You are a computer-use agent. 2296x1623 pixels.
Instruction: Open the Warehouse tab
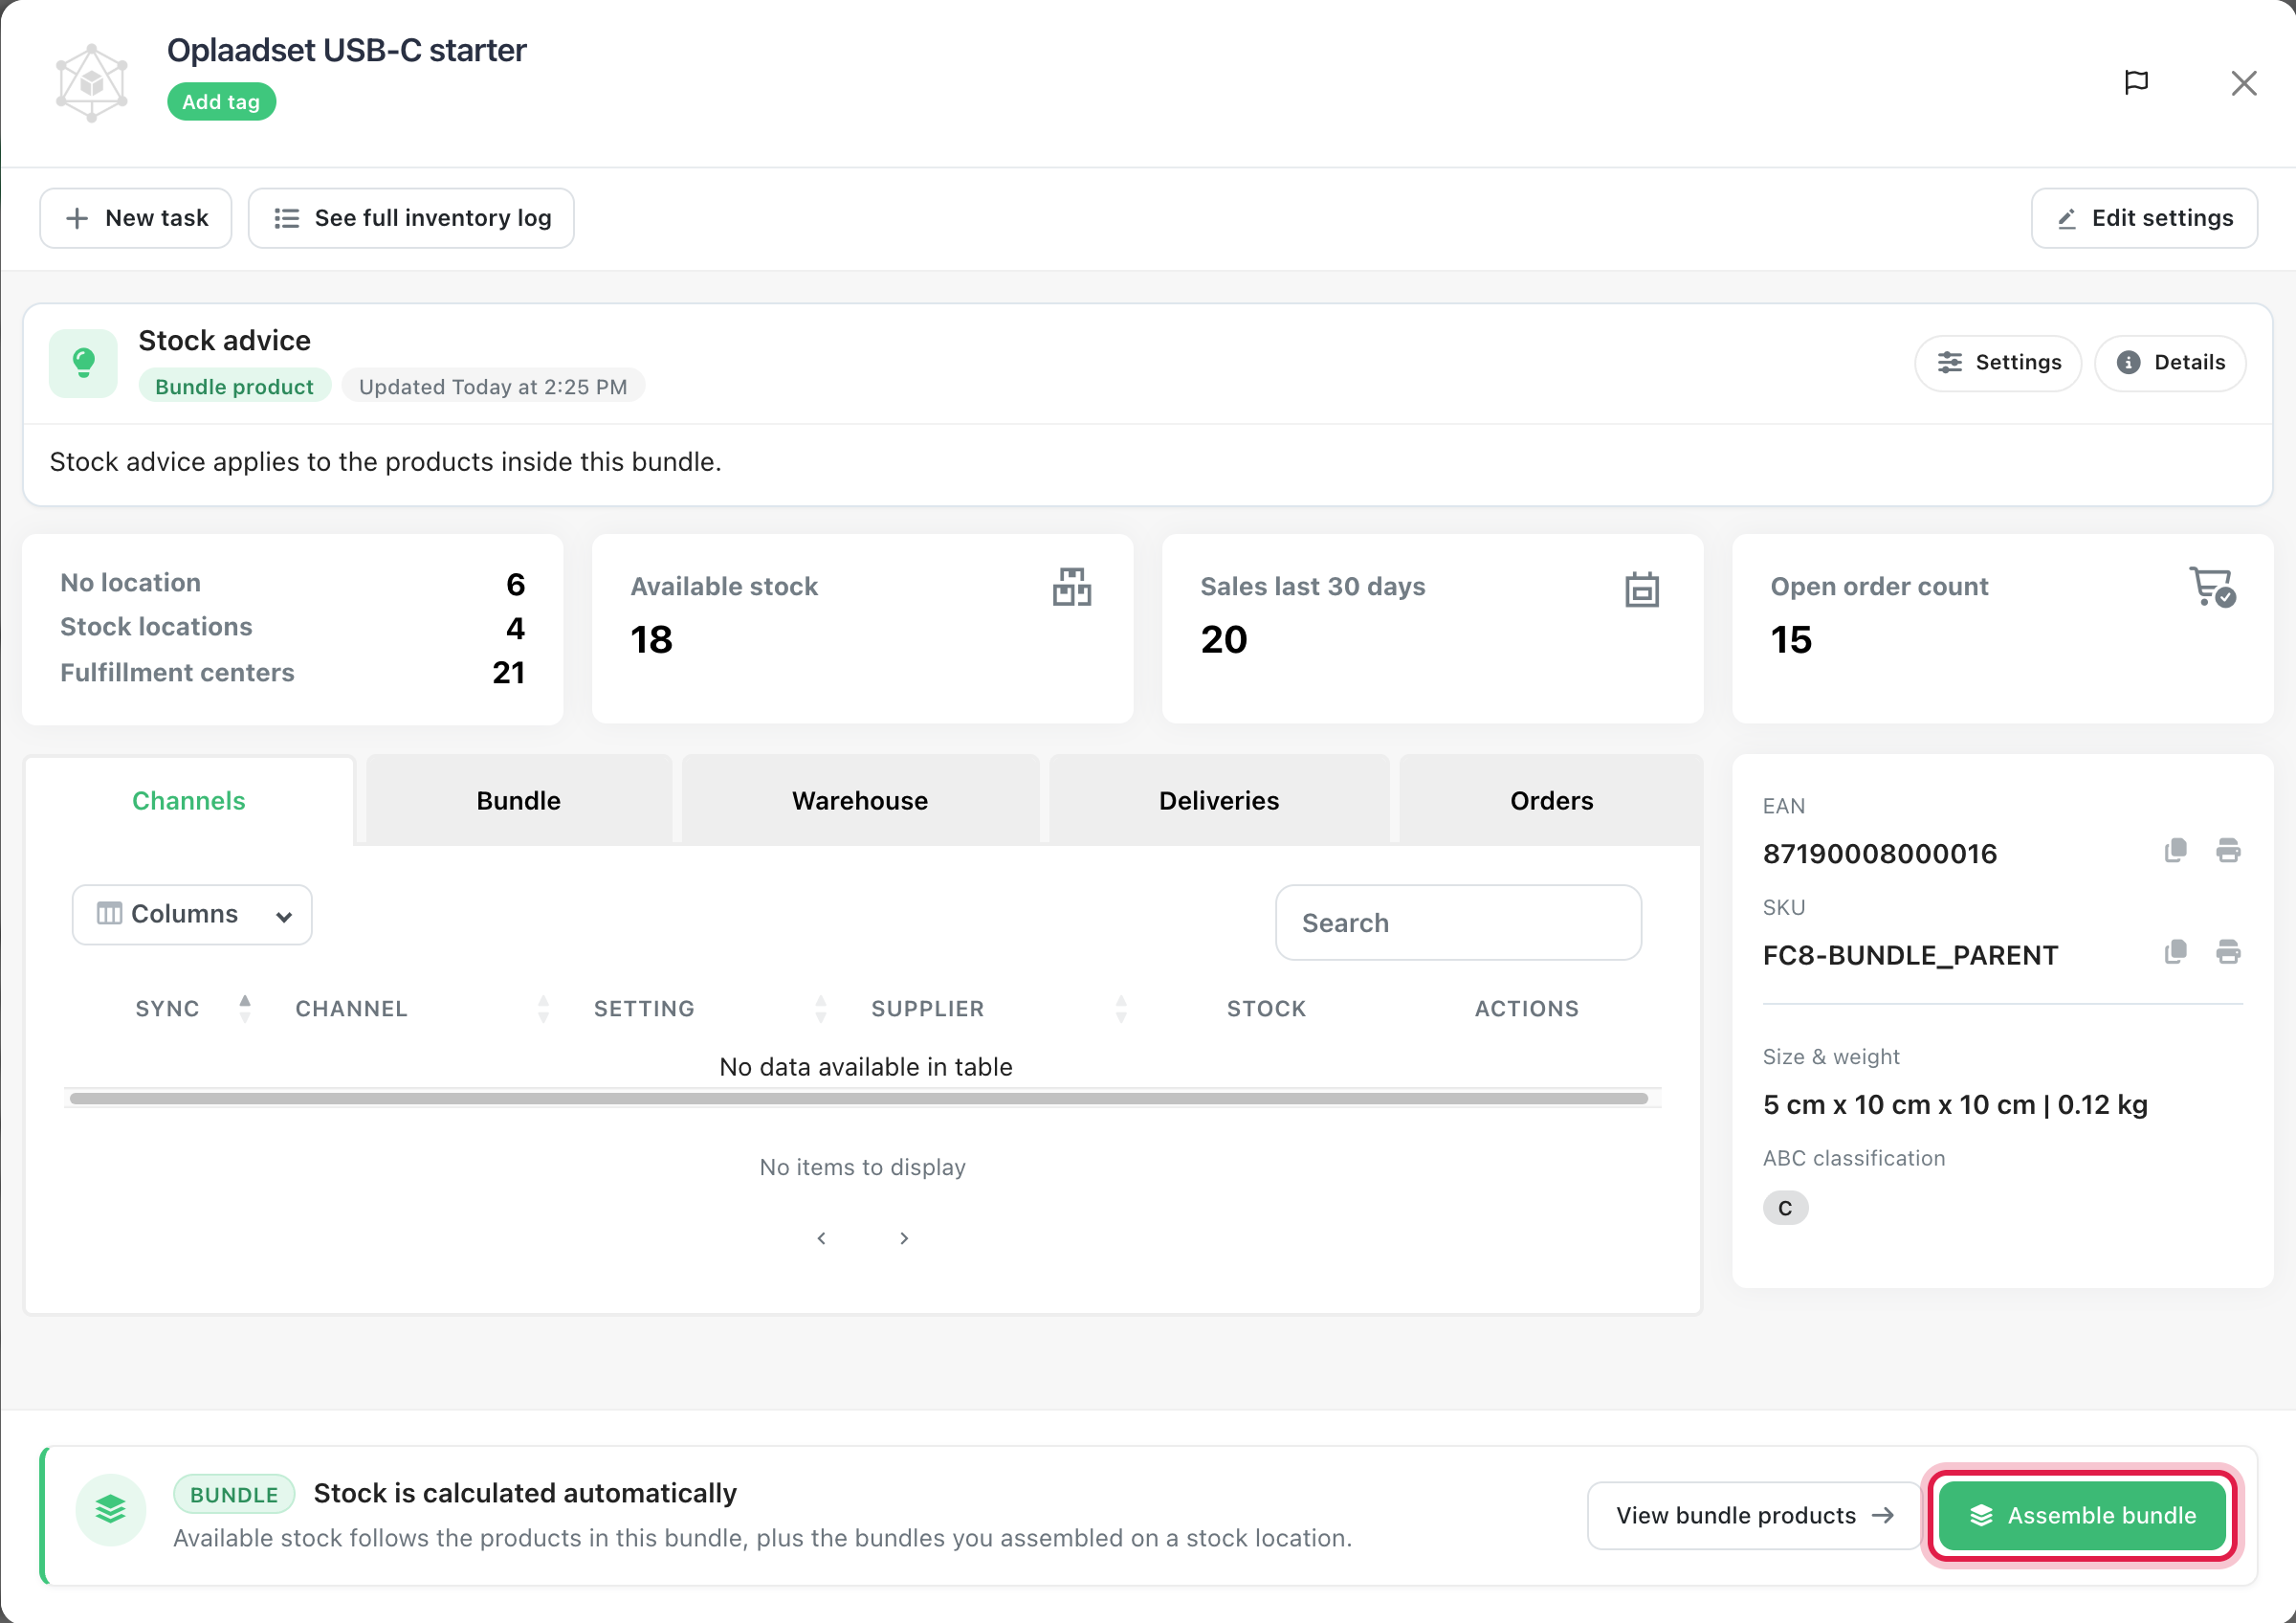point(860,800)
